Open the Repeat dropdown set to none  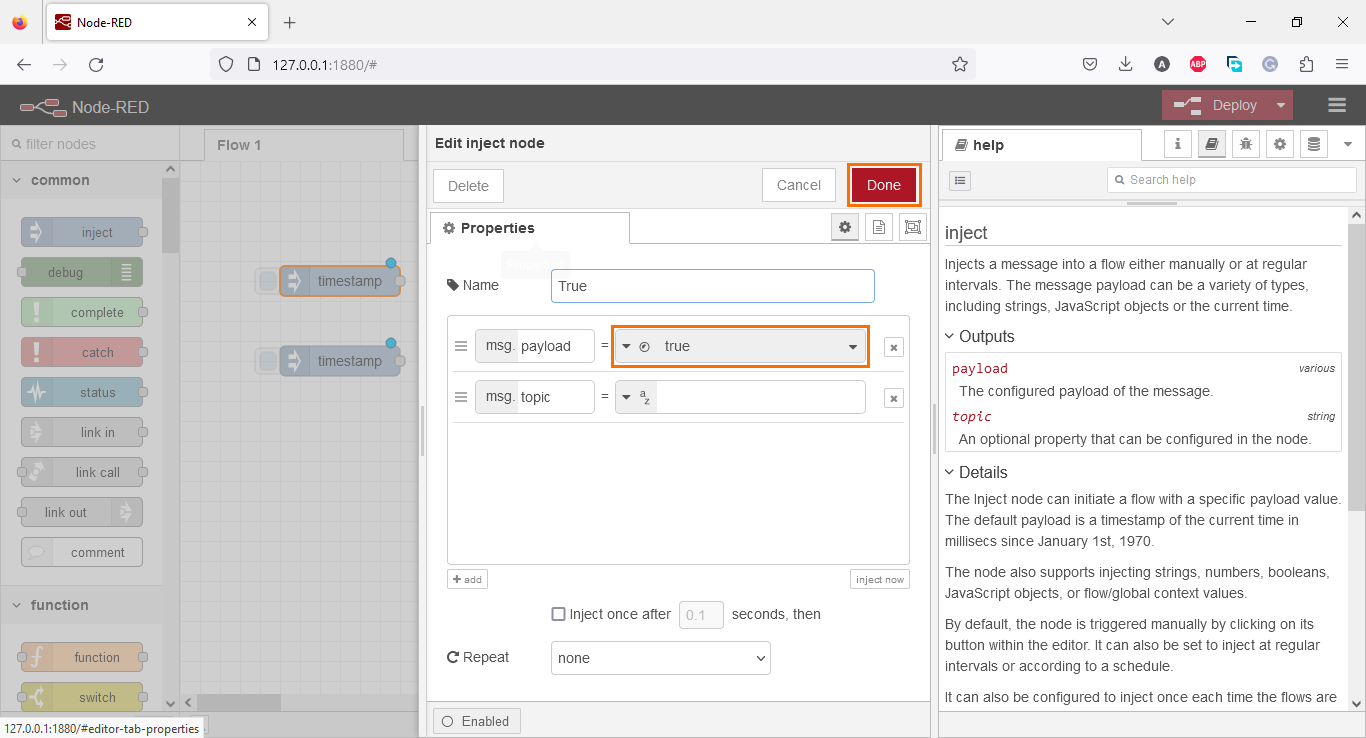(x=661, y=658)
